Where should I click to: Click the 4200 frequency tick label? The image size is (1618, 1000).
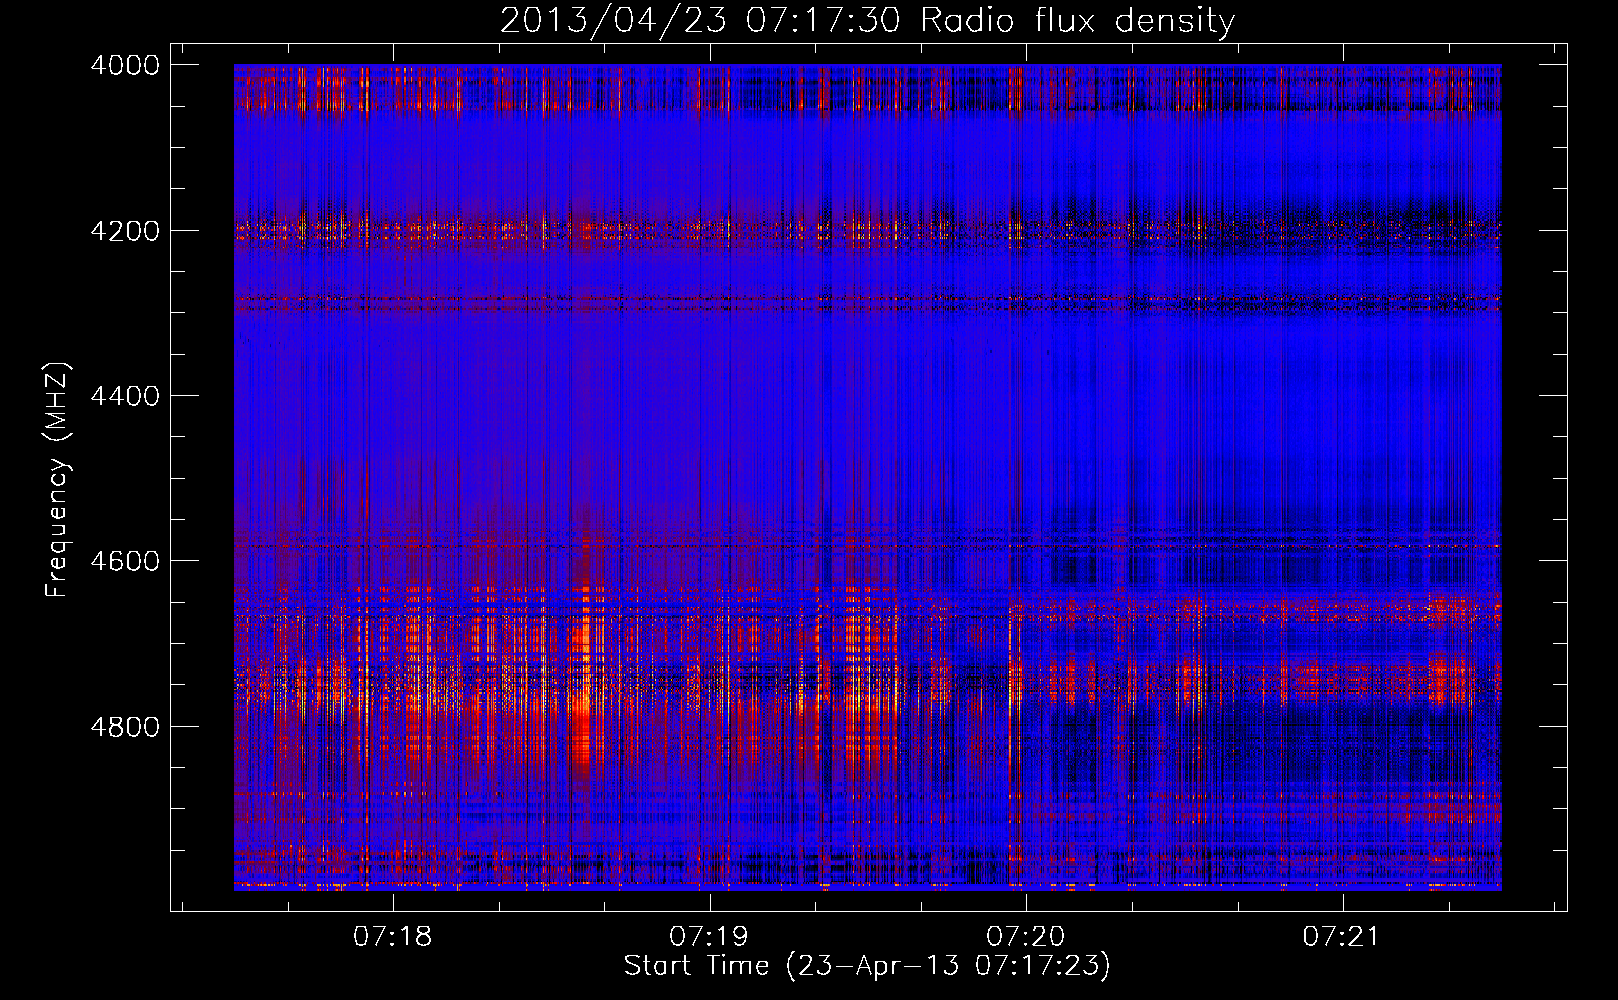125,230
